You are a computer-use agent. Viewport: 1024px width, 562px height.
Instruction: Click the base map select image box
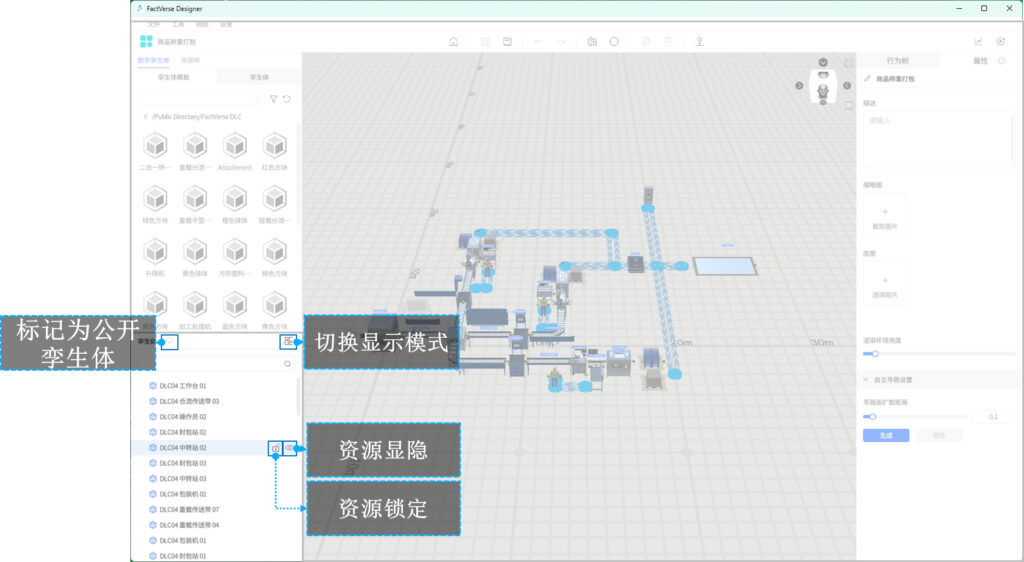pos(885,283)
